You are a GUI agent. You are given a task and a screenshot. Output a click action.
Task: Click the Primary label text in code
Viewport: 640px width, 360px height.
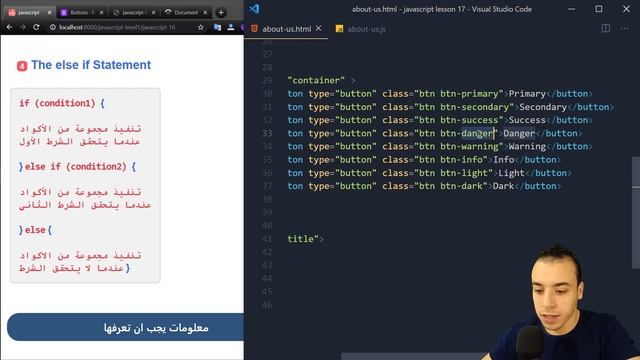pyautogui.click(x=527, y=94)
